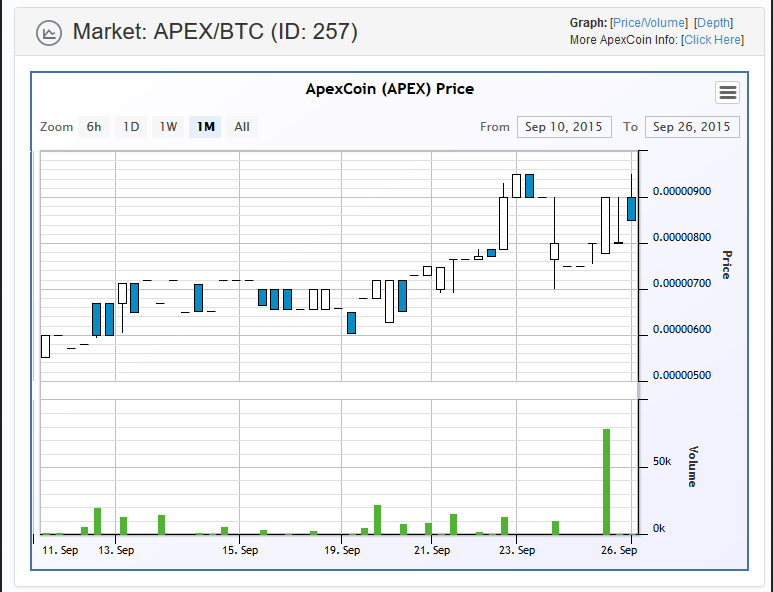Click the 13. Sep date label

pos(116,550)
